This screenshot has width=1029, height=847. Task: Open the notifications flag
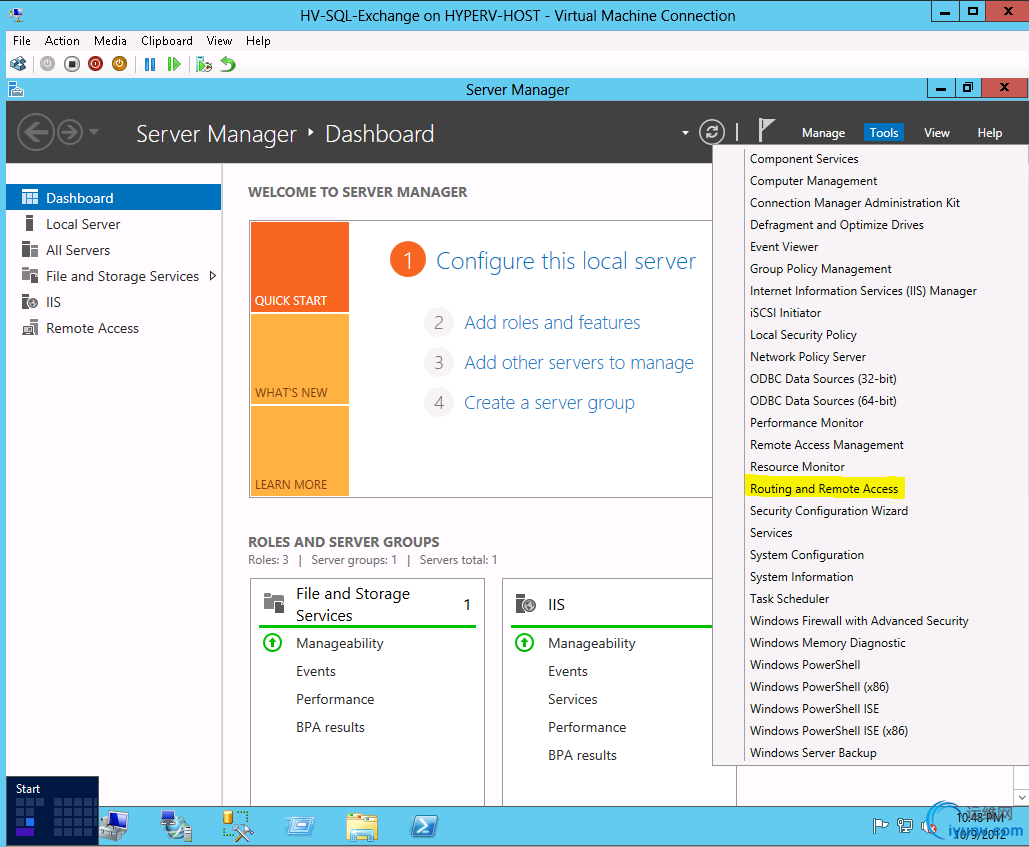[x=766, y=131]
